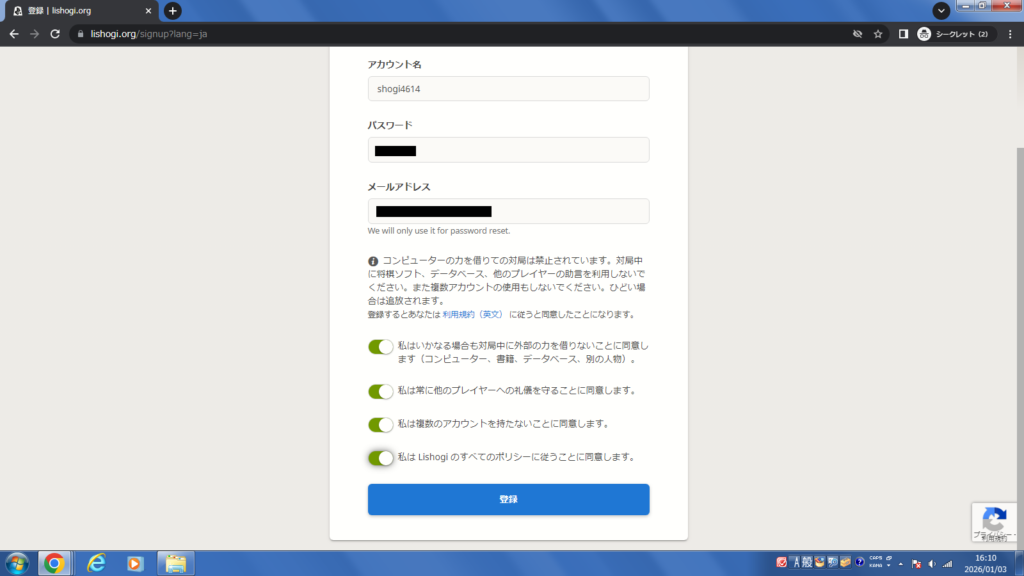
Task: Click the incognito eye icon near the address bar
Action: [x=857, y=33]
